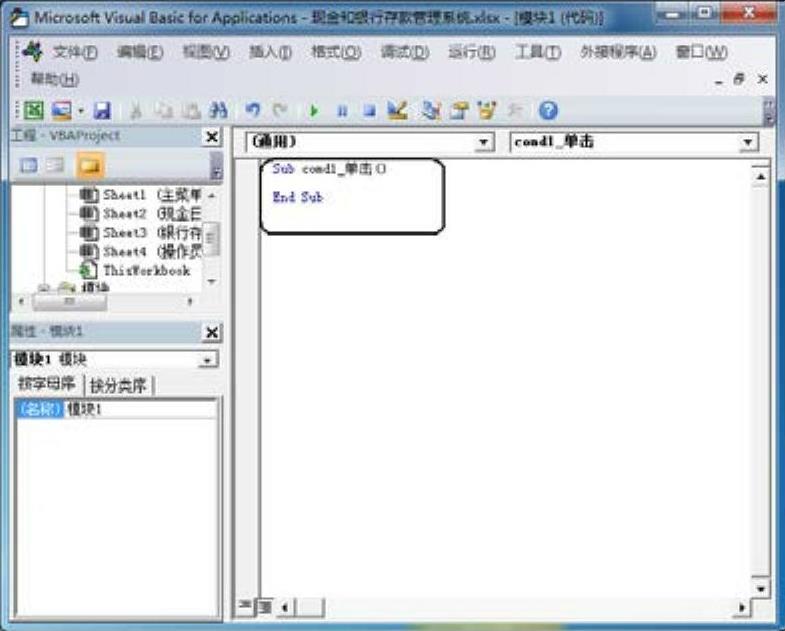The image size is (785, 631).
Task: Select Sheet3 in the project tree
Action: click(x=140, y=233)
